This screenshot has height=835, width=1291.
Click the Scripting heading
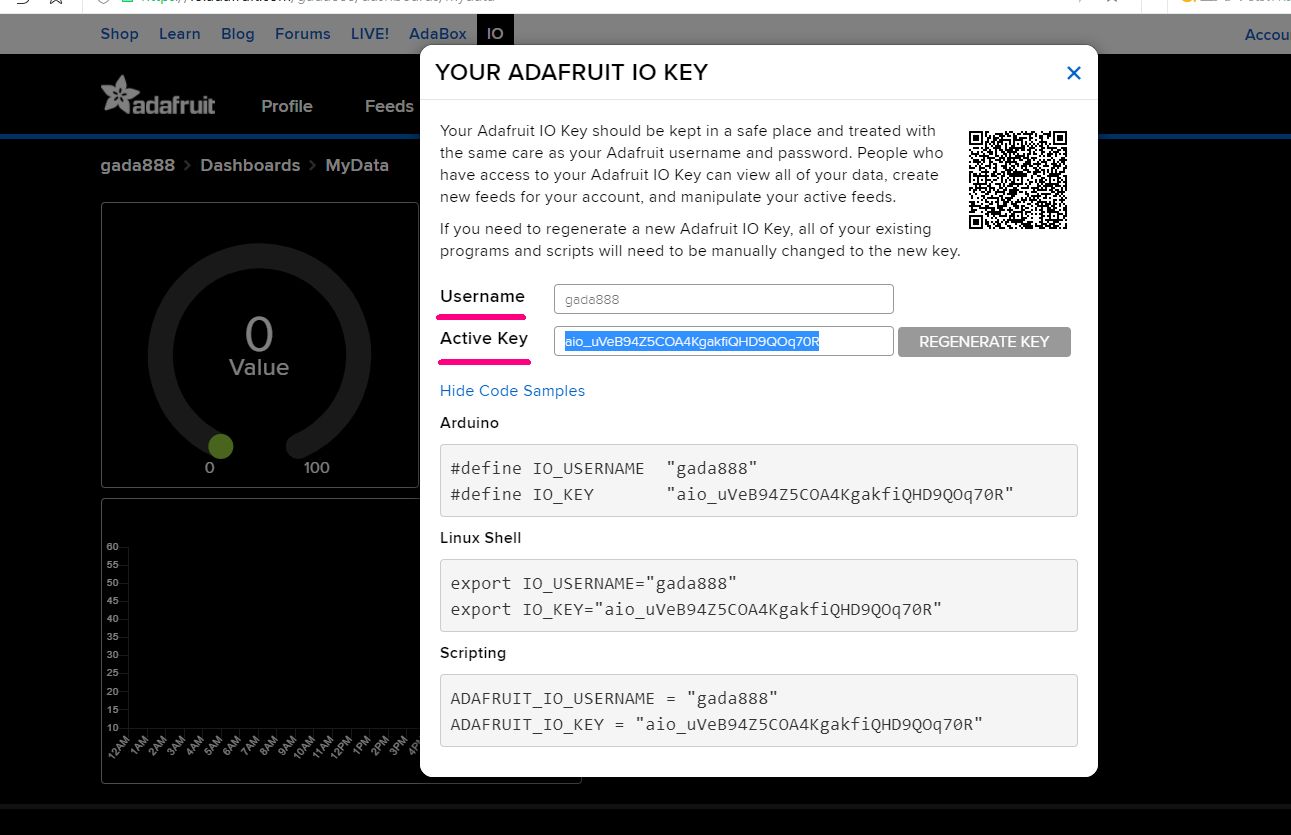(x=473, y=653)
